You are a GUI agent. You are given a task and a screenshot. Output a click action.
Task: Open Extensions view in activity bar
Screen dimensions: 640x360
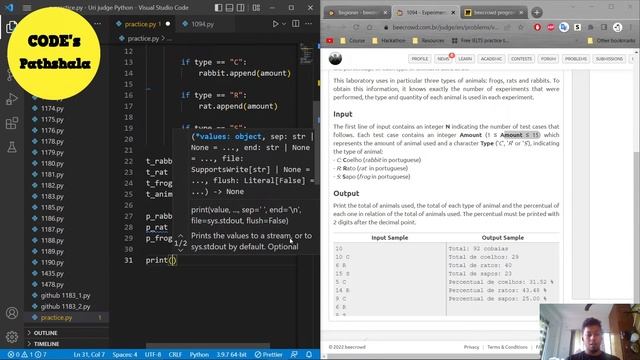click(x=12, y=123)
